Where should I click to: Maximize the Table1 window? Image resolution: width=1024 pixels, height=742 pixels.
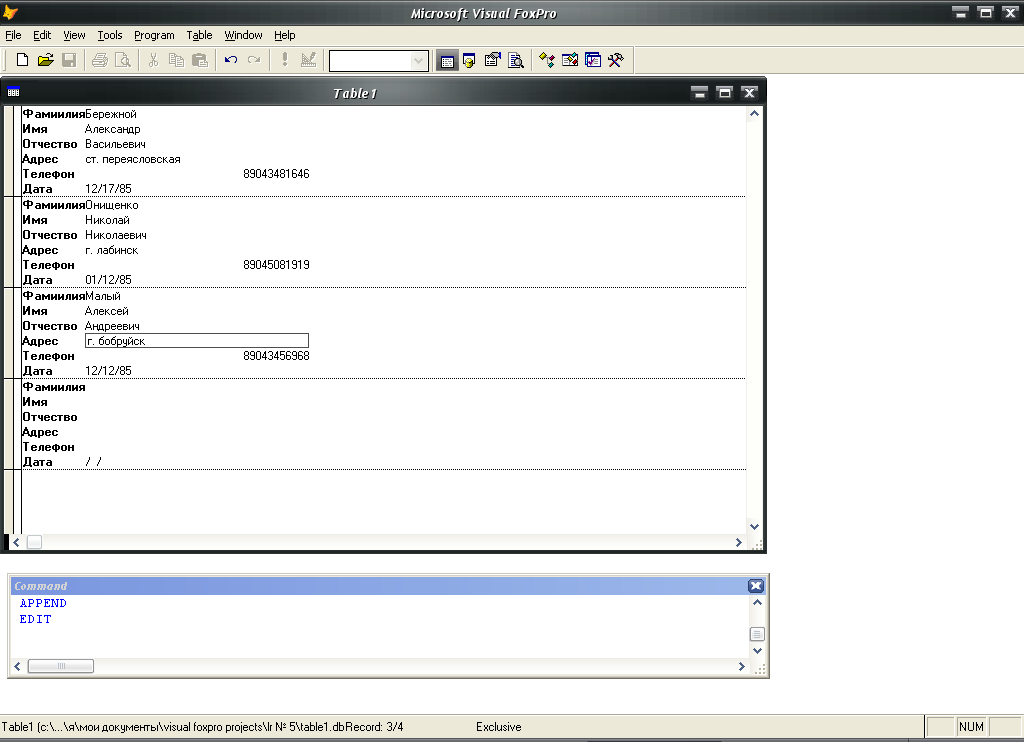click(724, 93)
